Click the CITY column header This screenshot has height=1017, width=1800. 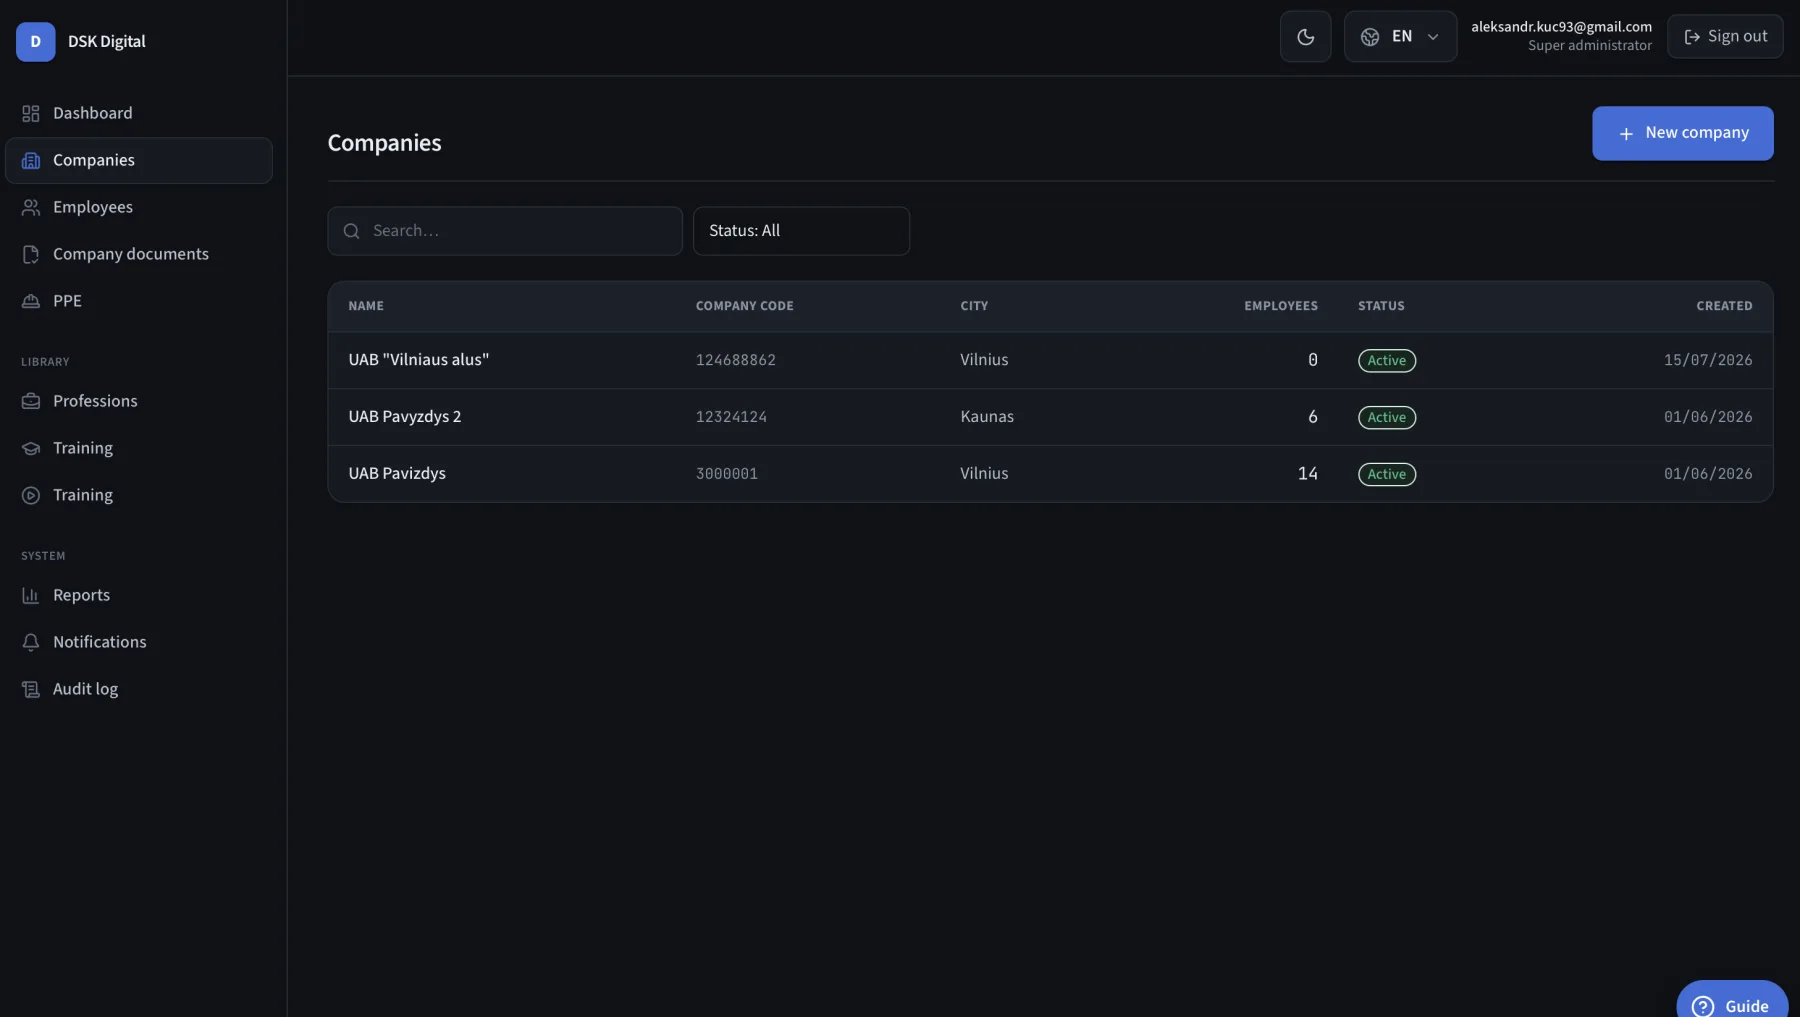974,306
